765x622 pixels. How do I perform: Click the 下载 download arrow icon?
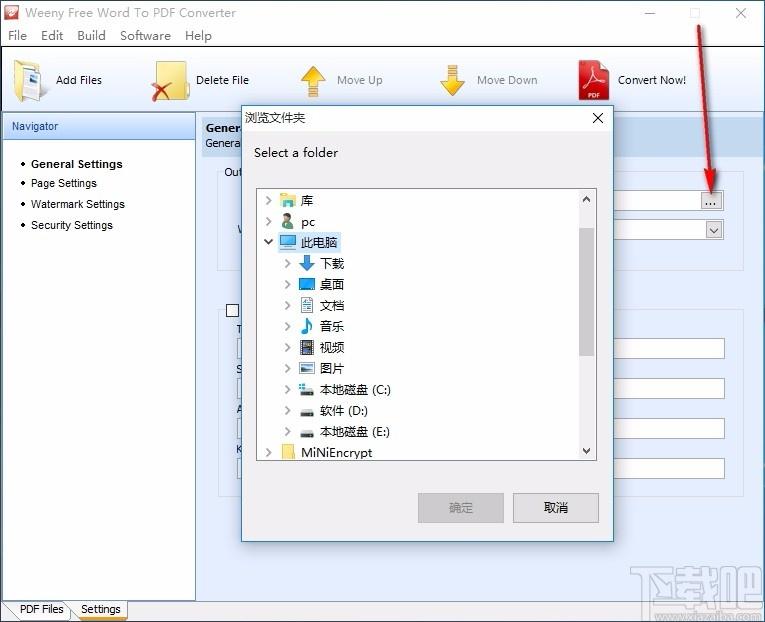click(x=307, y=263)
